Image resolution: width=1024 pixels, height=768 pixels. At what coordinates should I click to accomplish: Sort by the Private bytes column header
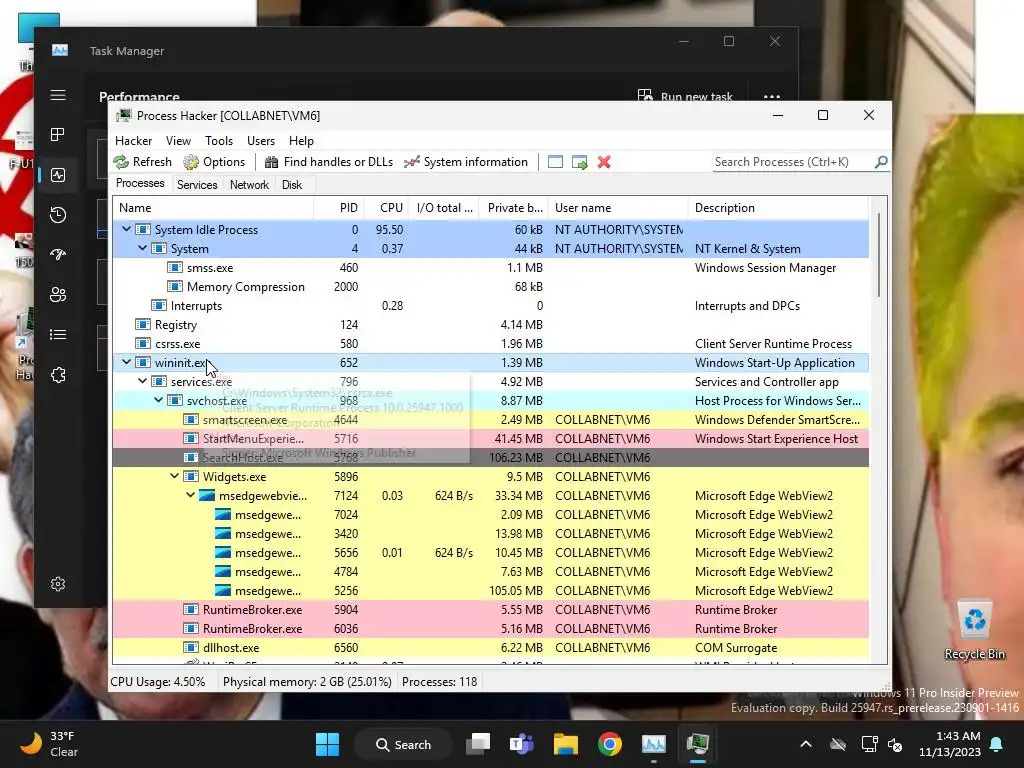(513, 208)
